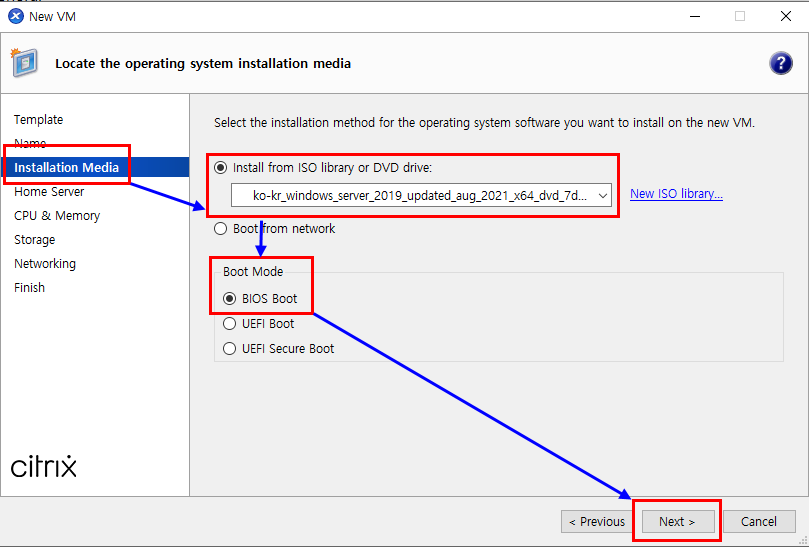Viewport: 809px width, 547px height.
Task: Open the New ISO library link
Action: [x=676, y=194]
